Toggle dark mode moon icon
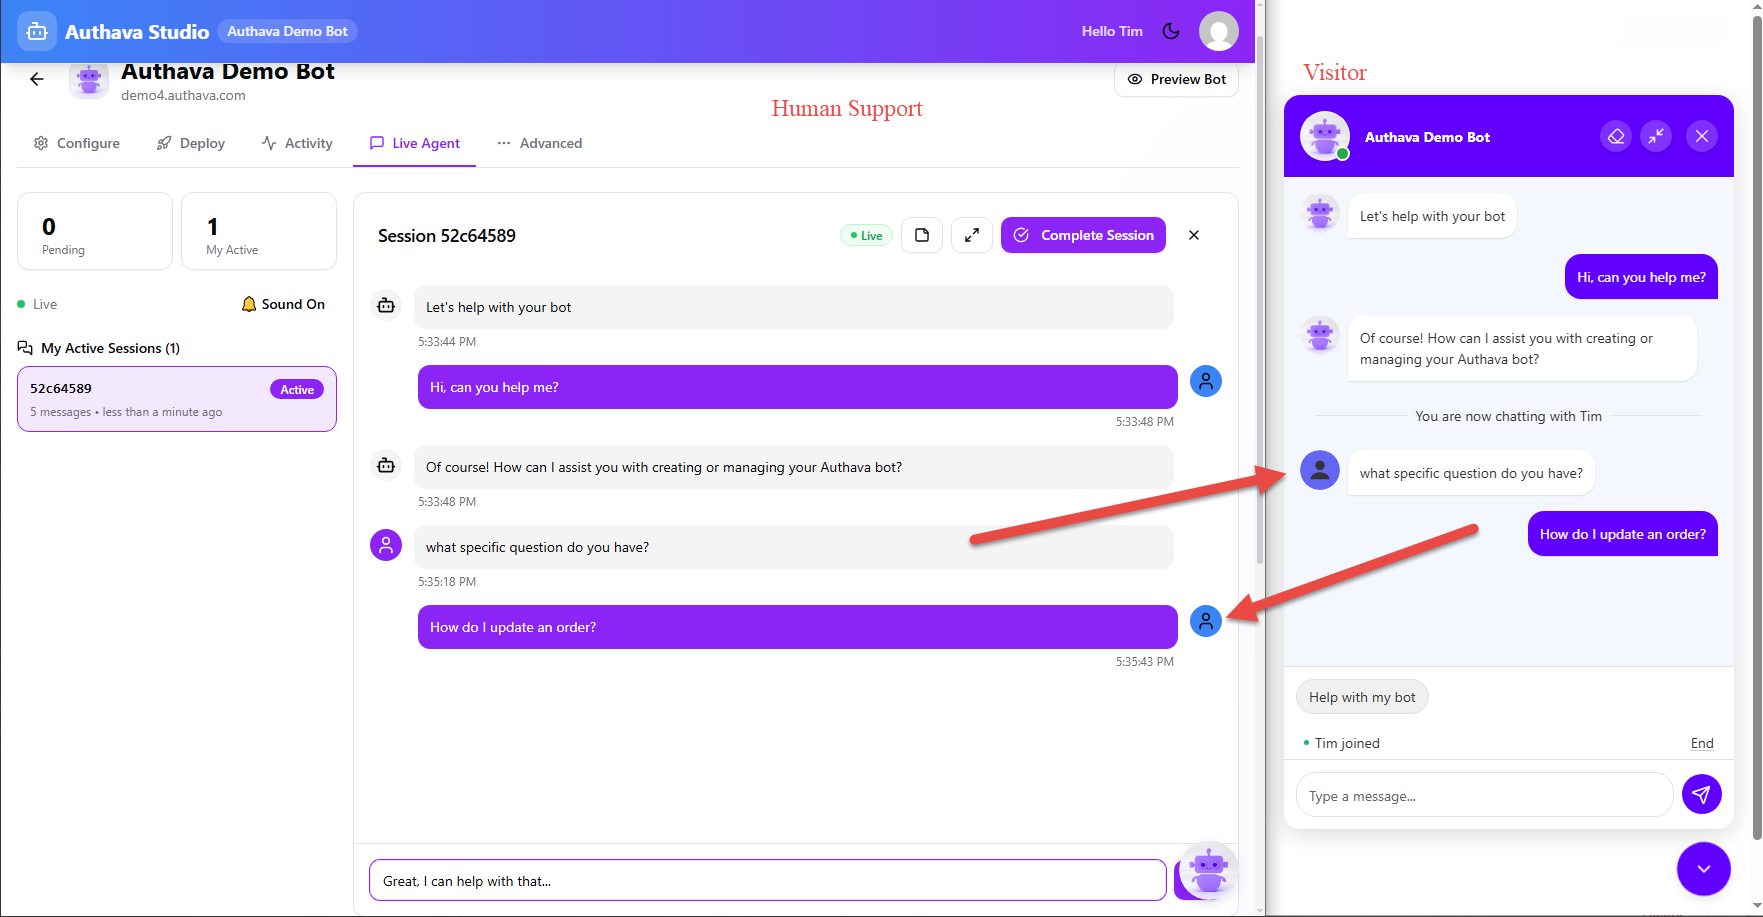Image resolution: width=1763 pixels, height=917 pixels. coord(1171,31)
